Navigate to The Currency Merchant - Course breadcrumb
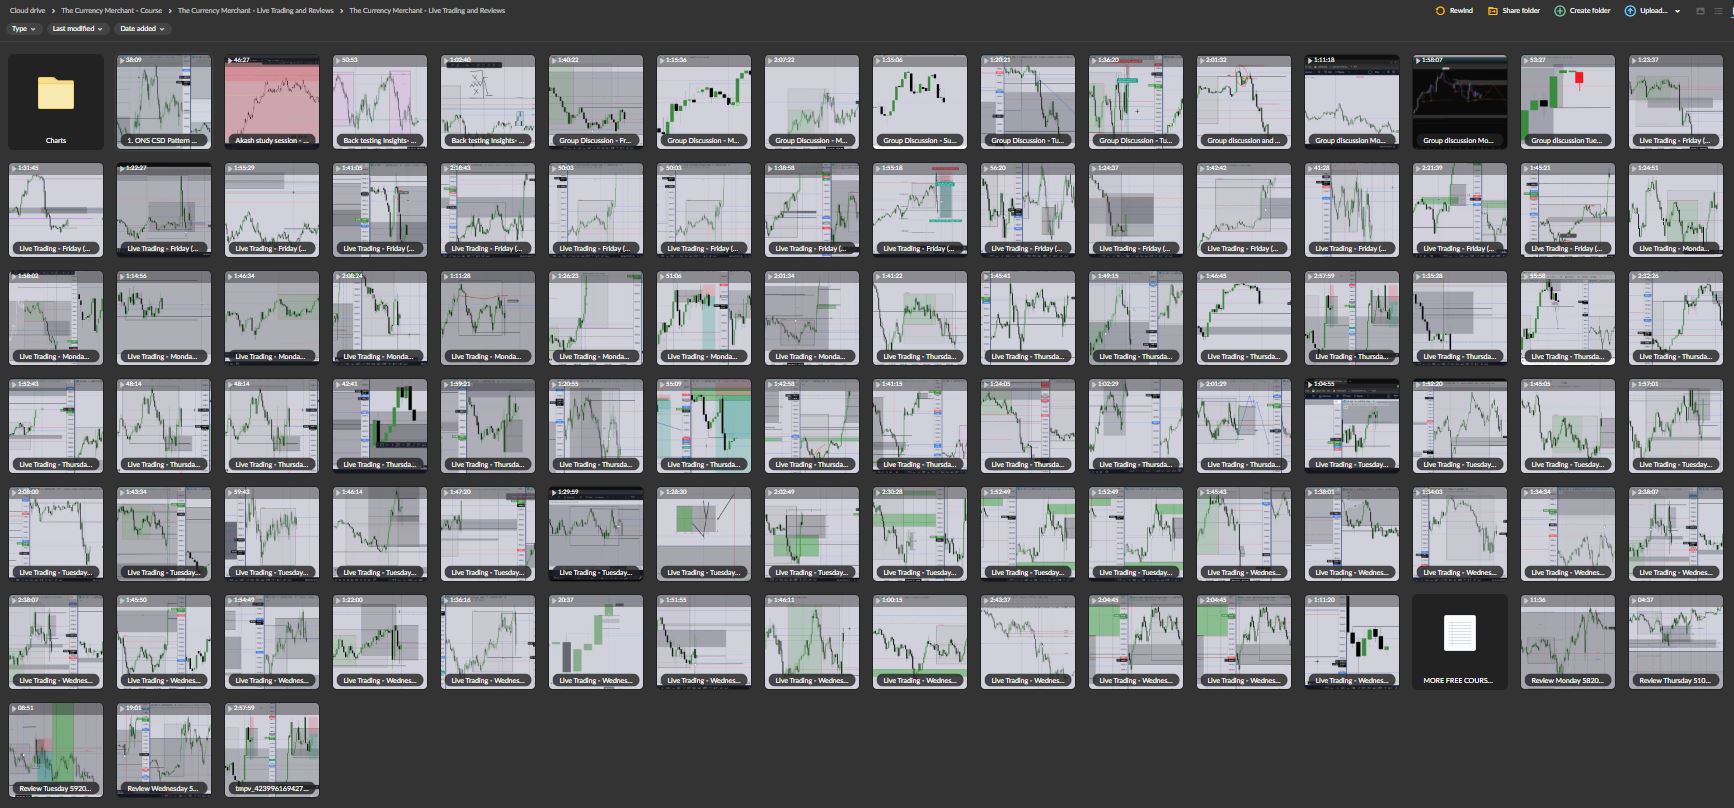 click(x=111, y=11)
